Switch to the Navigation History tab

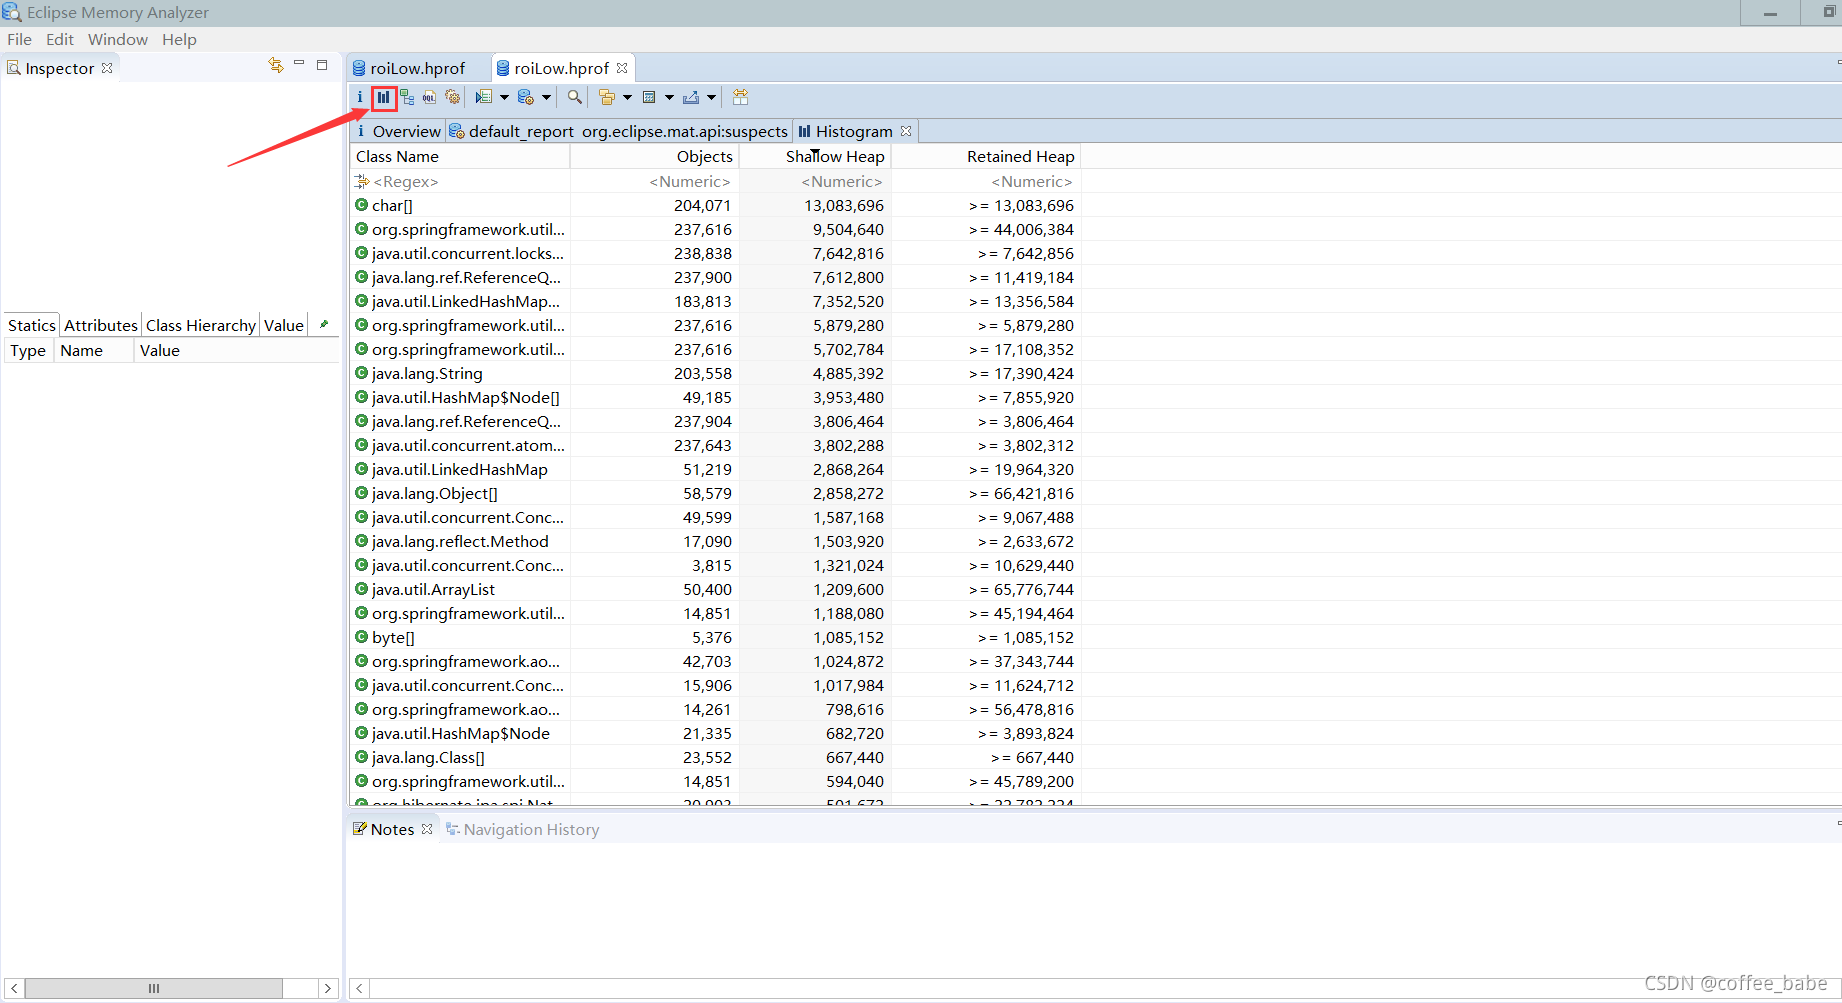click(x=522, y=829)
